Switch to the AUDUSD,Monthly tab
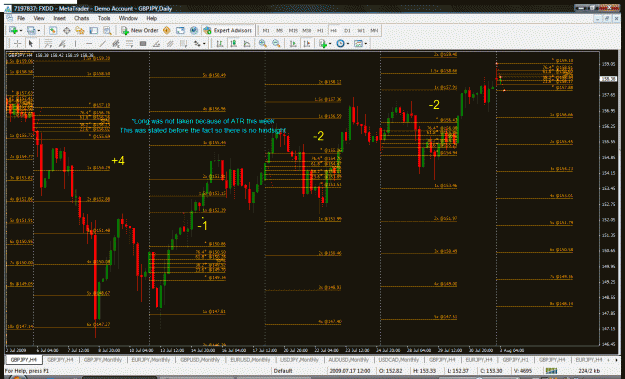625x379 pixels. point(348,360)
